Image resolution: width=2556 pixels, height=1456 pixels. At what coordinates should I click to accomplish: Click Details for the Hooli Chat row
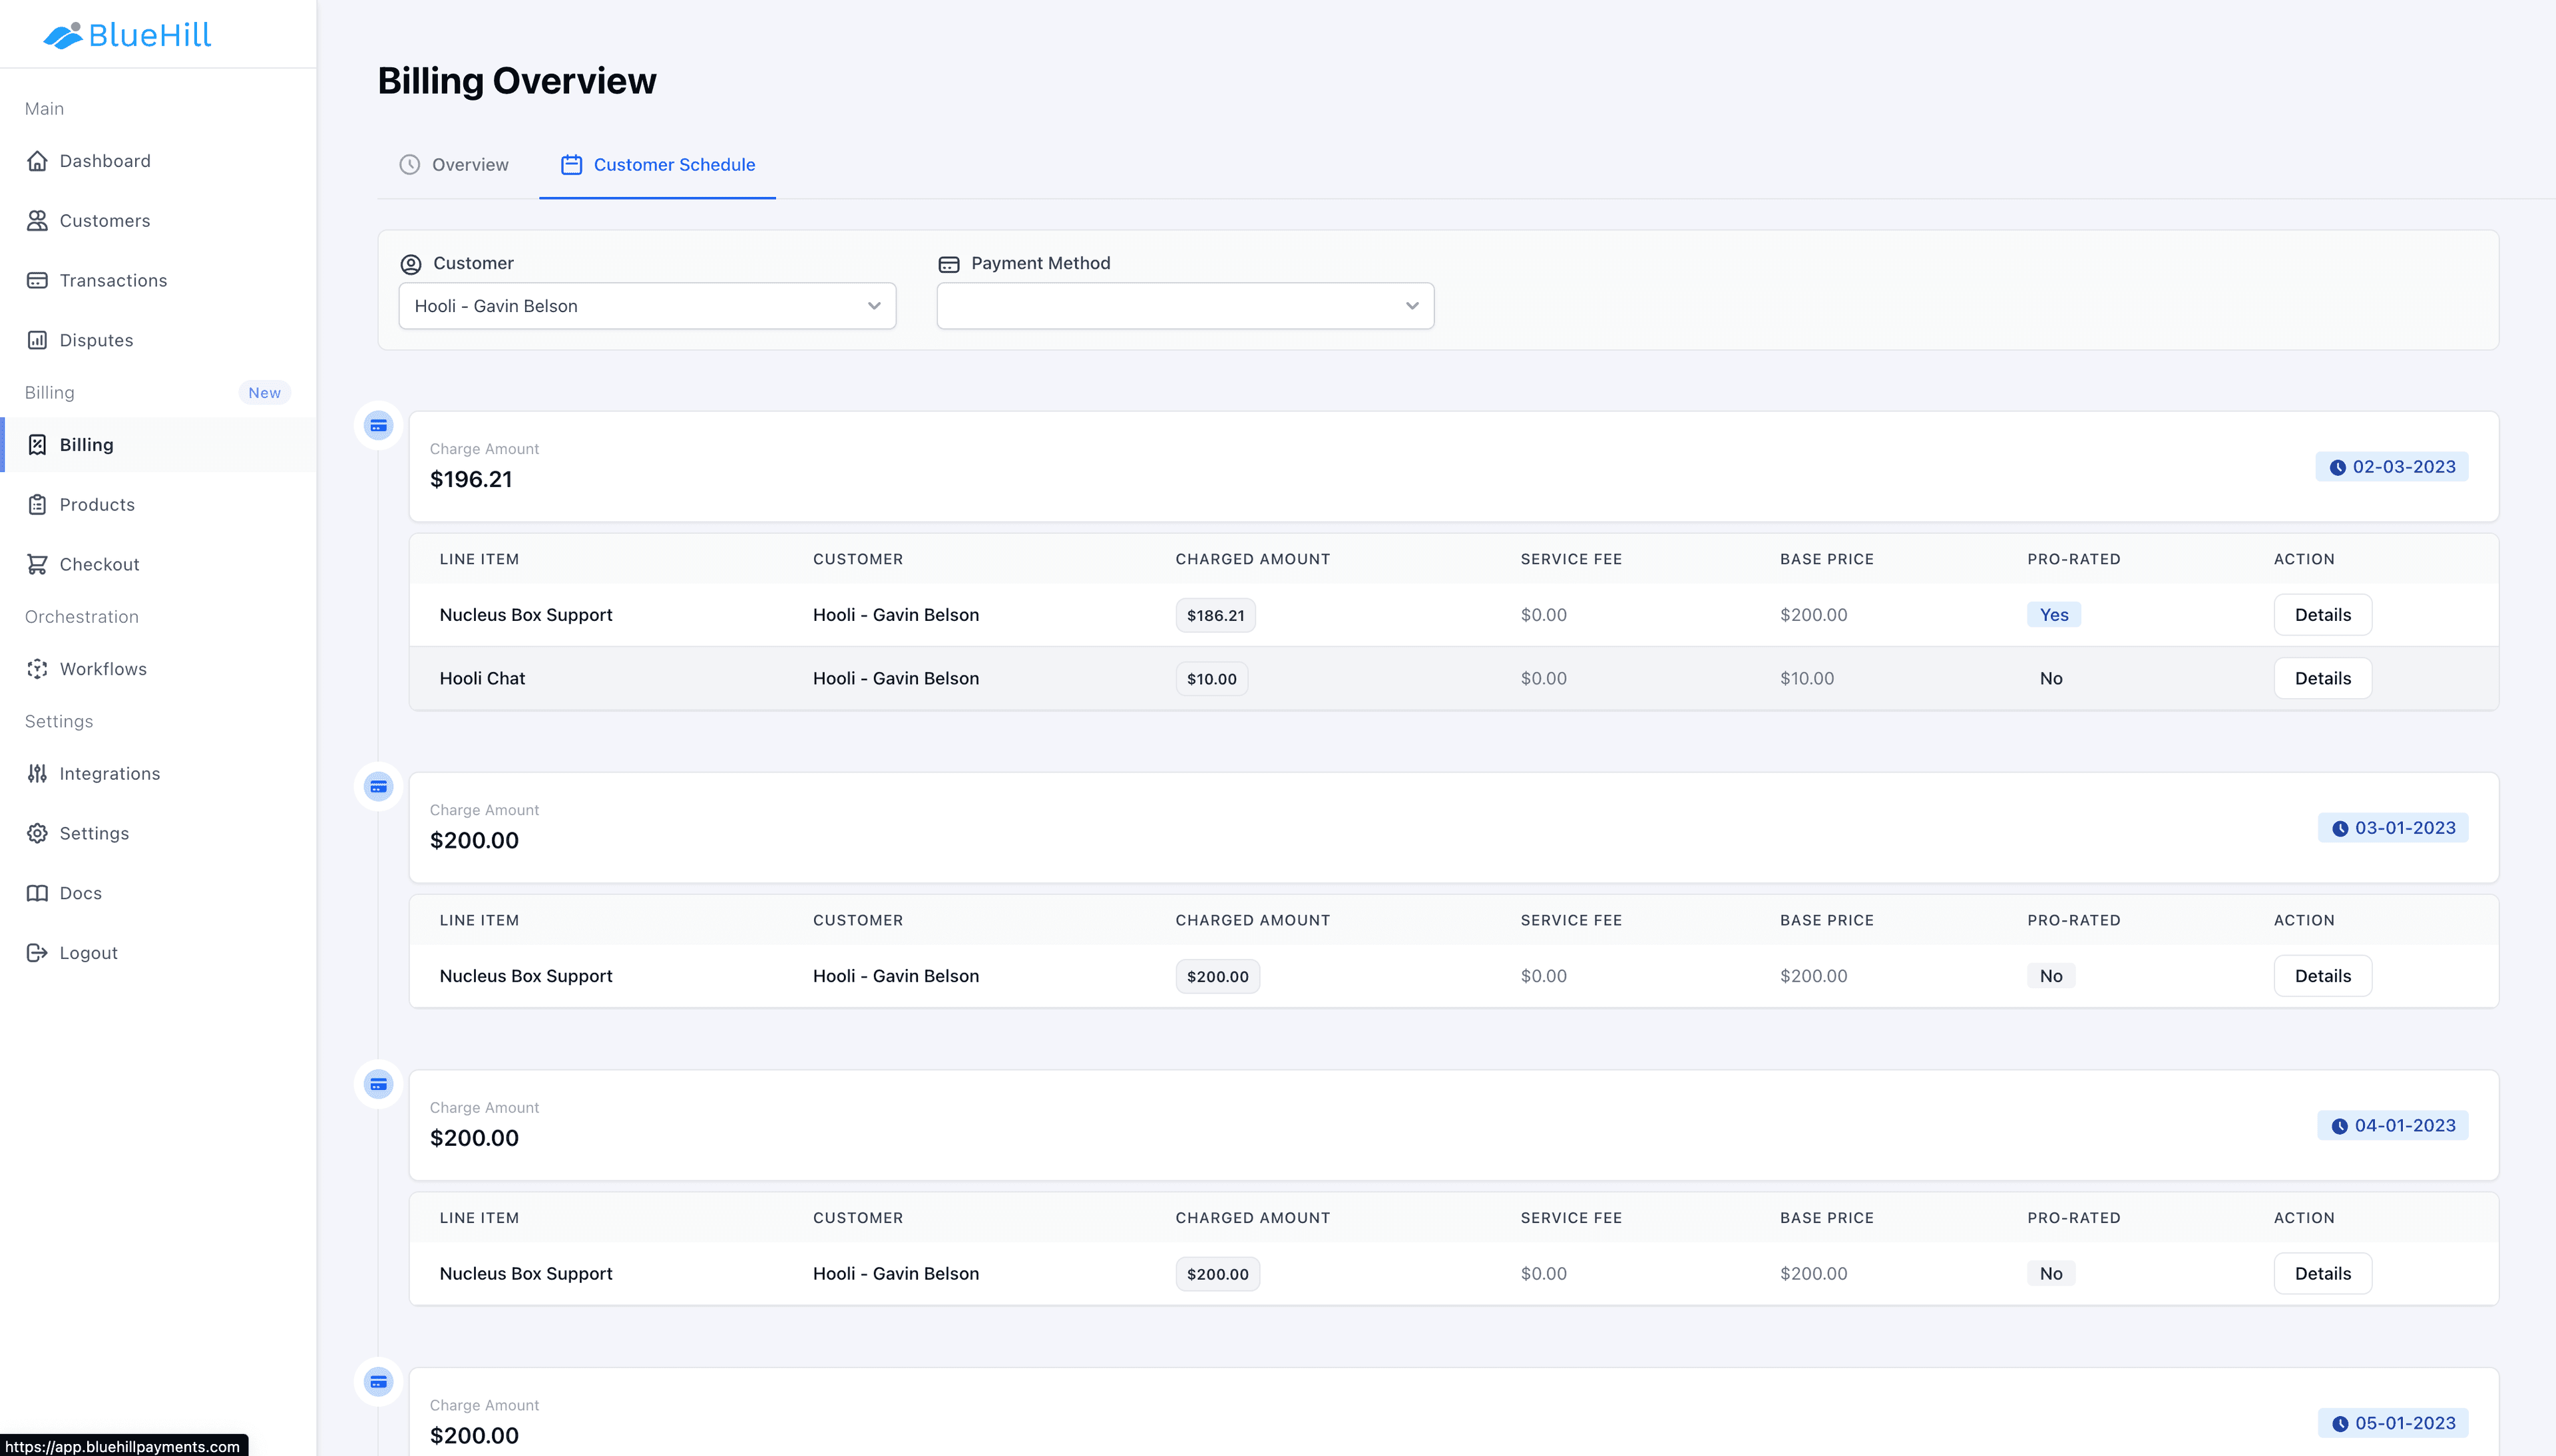(2322, 678)
